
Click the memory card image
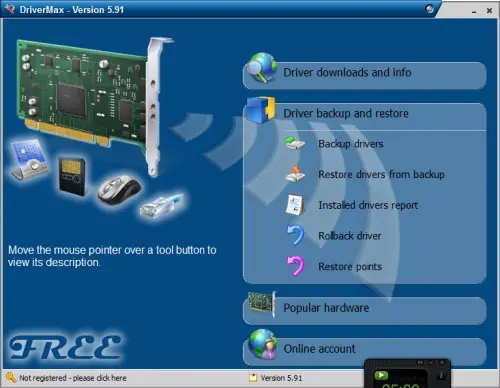72,175
